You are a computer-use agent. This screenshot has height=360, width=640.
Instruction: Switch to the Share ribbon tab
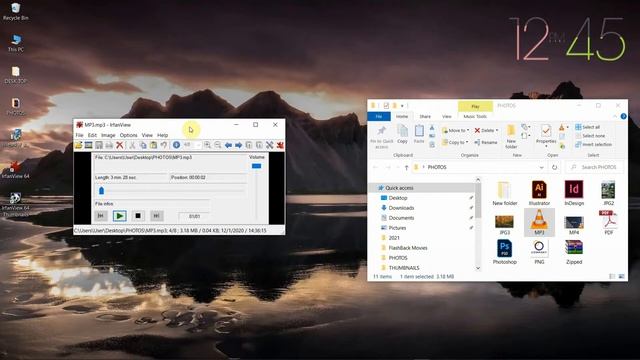click(425, 116)
